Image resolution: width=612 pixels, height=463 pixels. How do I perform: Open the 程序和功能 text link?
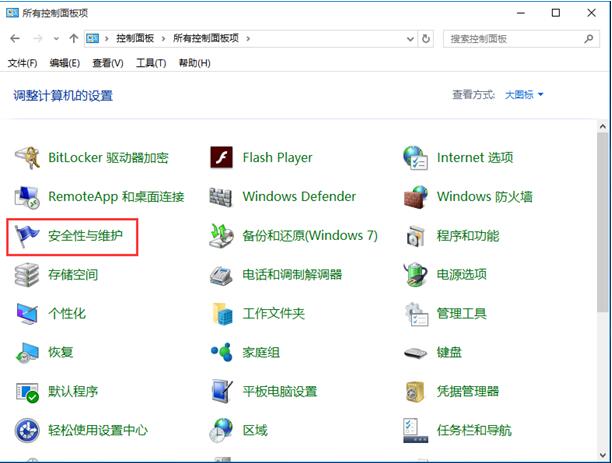click(468, 235)
